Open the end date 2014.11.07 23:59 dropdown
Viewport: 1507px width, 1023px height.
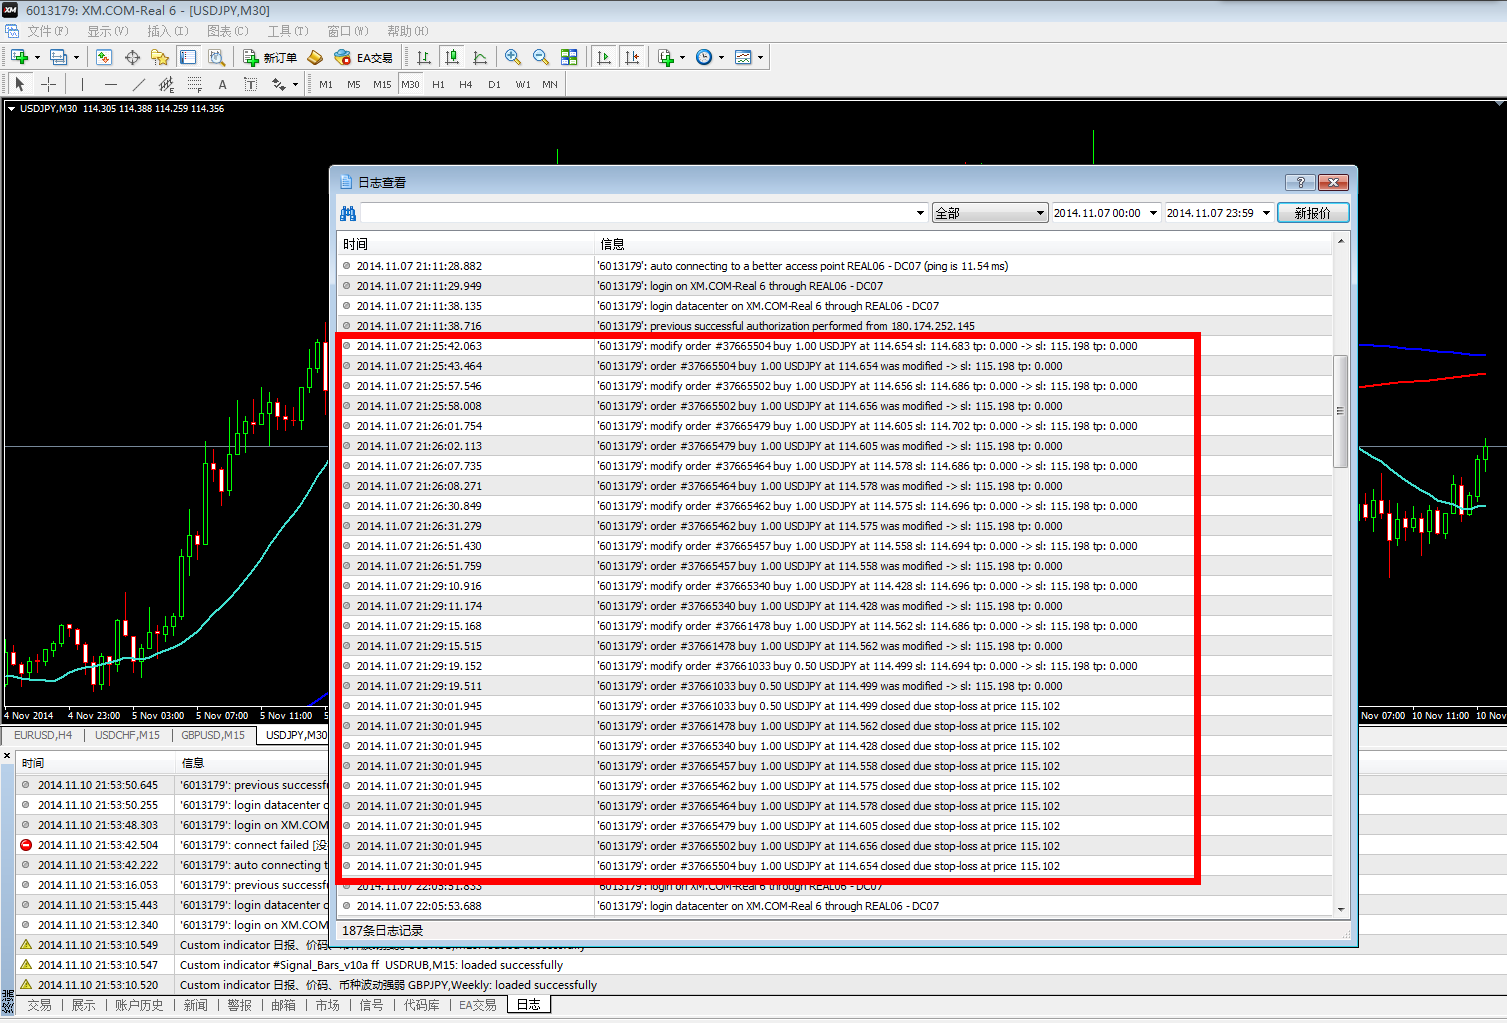pyautogui.click(x=1266, y=213)
